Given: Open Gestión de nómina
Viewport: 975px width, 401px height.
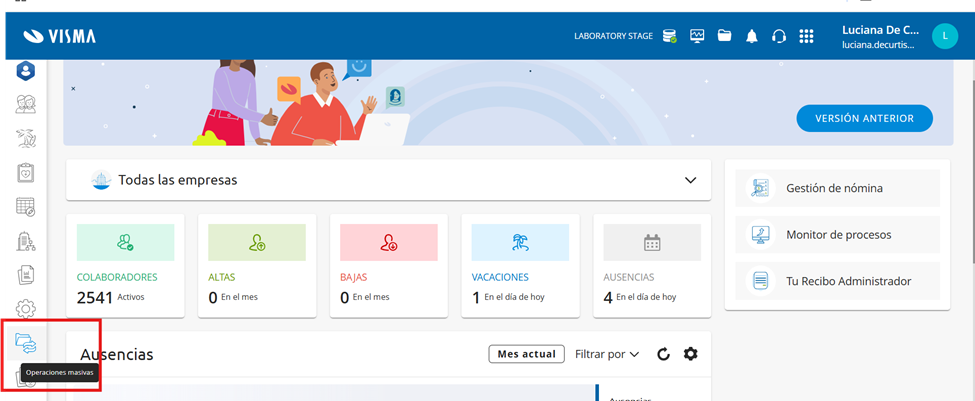Looking at the screenshot, I should point(838,188).
